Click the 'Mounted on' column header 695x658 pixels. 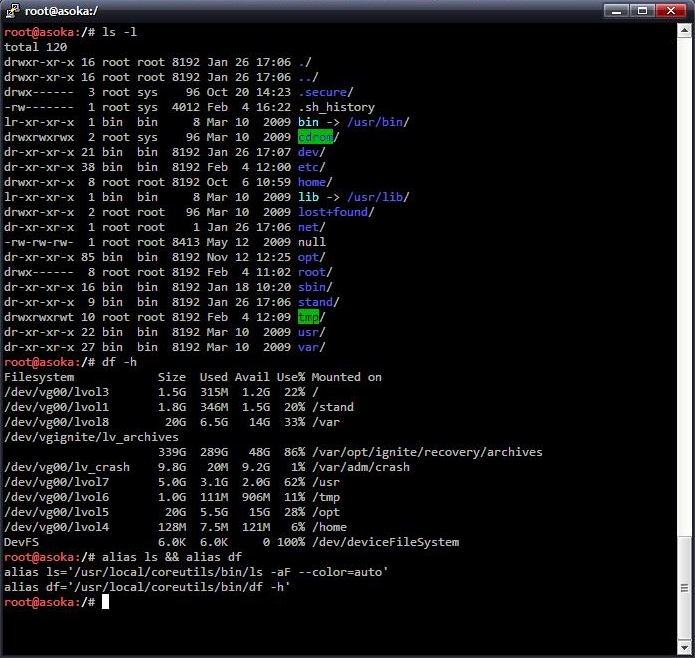(347, 378)
